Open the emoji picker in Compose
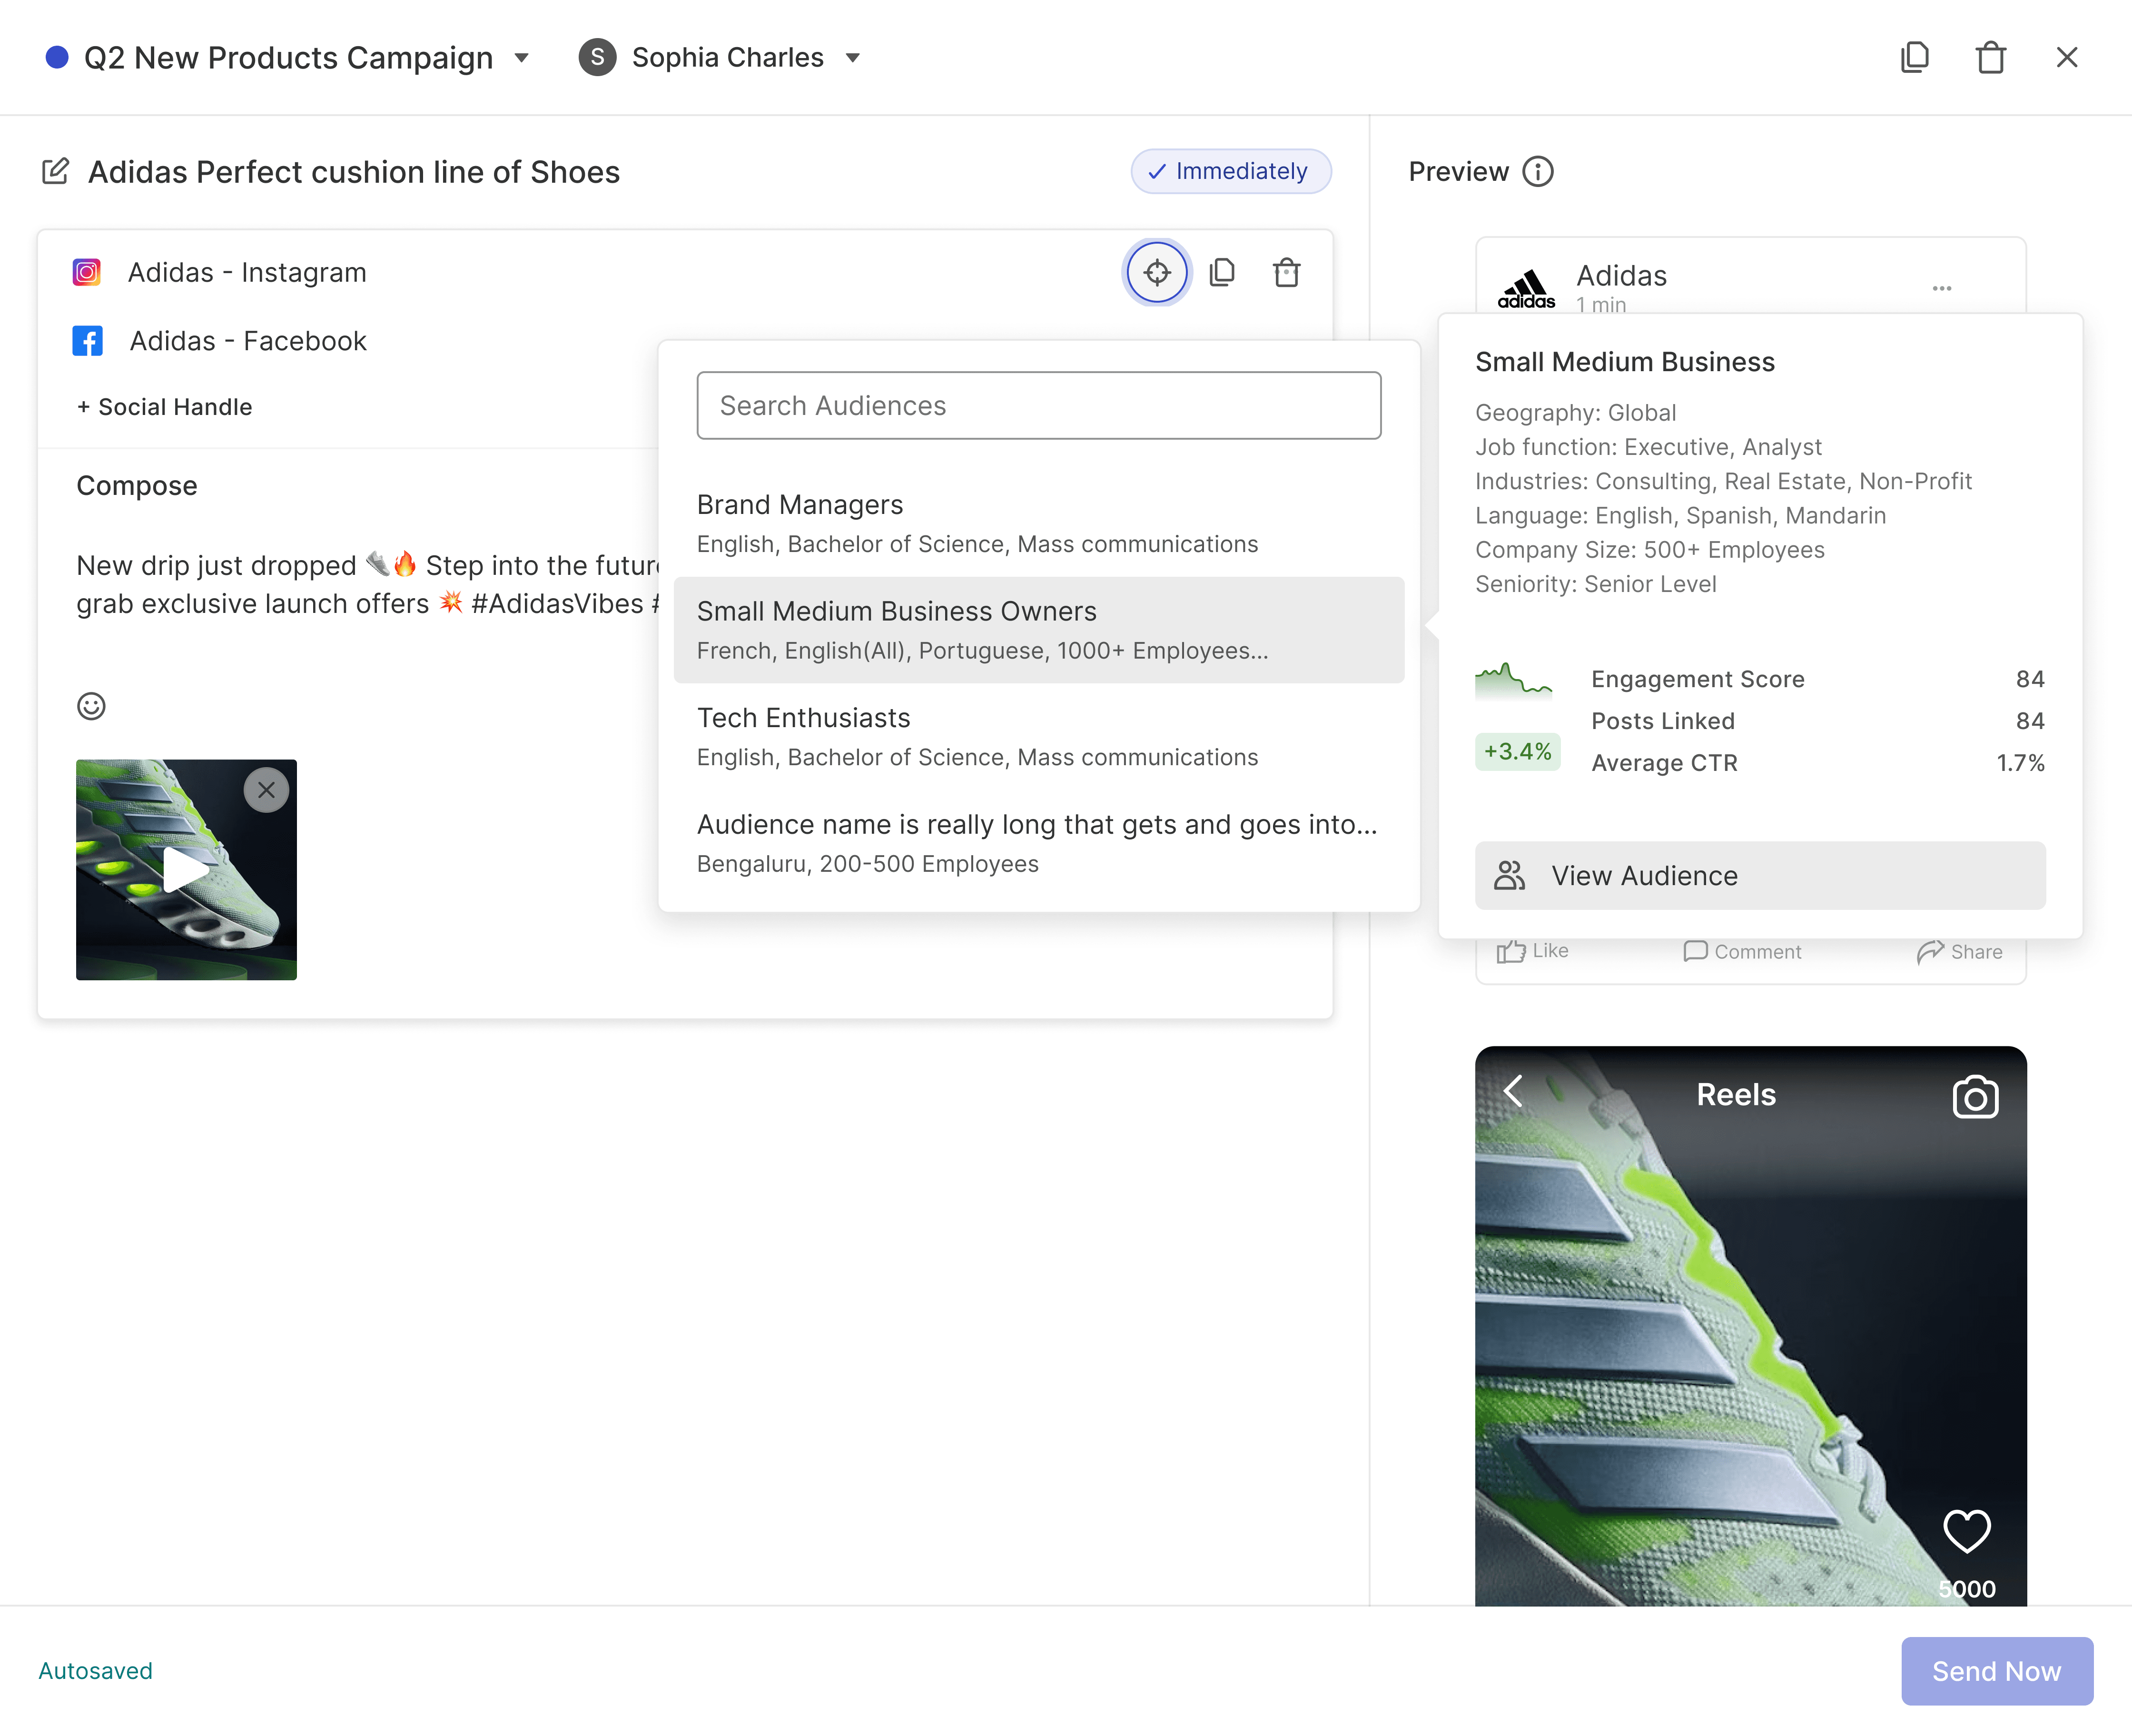The image size is (2132, 1736). coord(91,706)
